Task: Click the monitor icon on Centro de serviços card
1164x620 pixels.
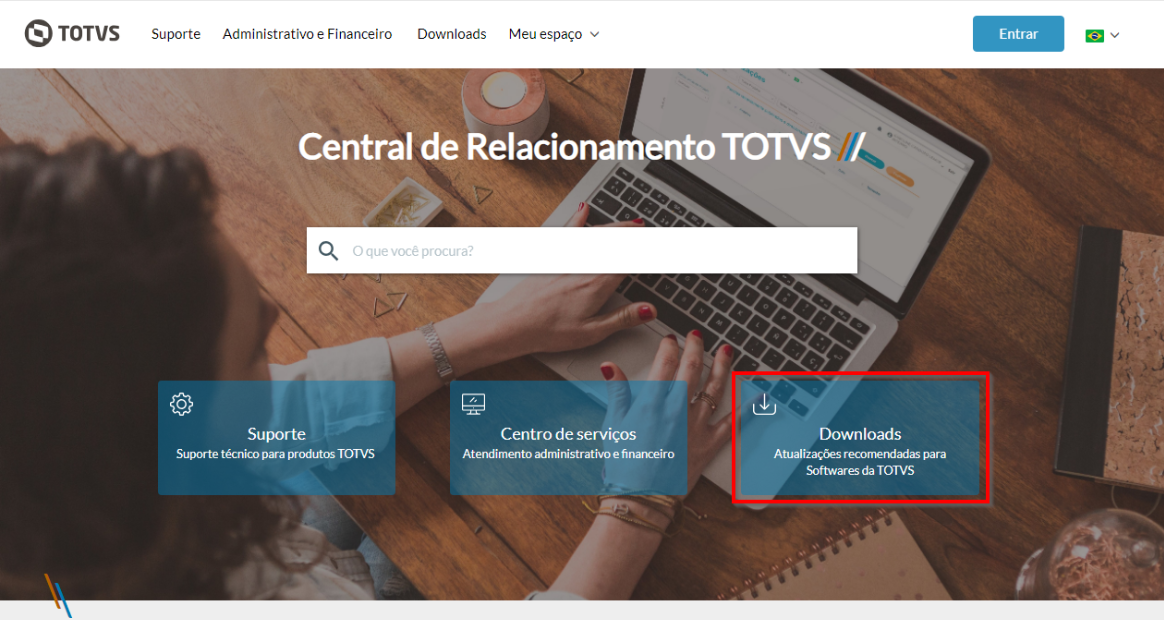Action: coord(473,404)
